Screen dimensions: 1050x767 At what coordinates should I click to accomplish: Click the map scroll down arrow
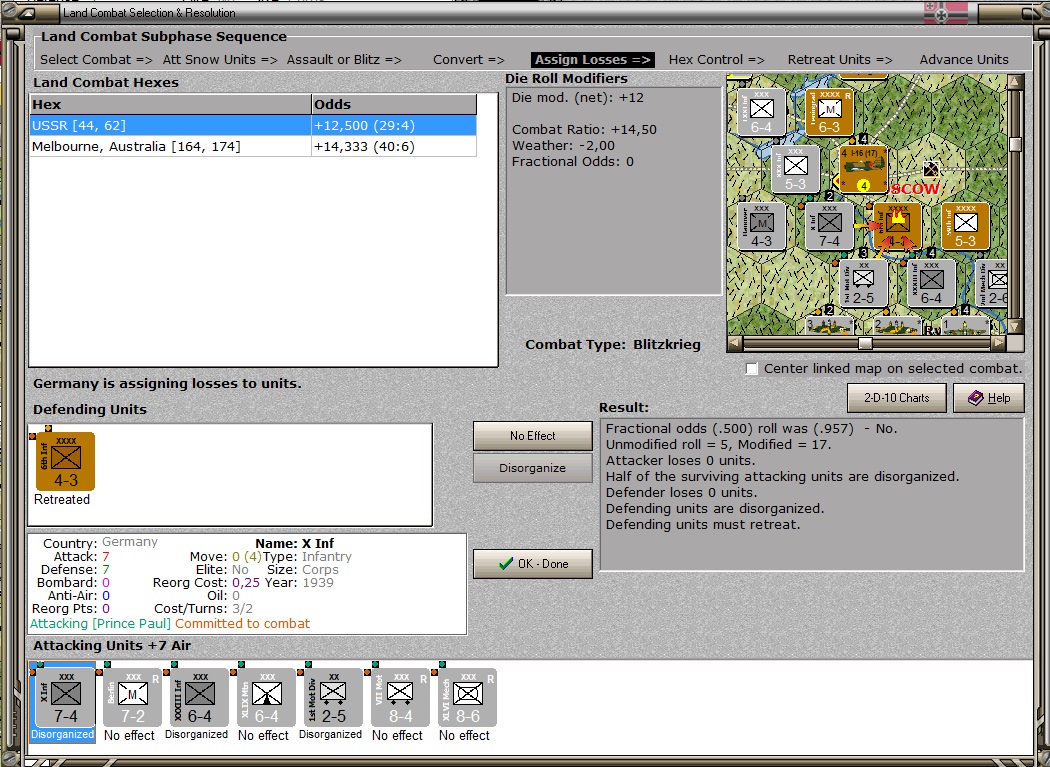tap(1015, 327)
